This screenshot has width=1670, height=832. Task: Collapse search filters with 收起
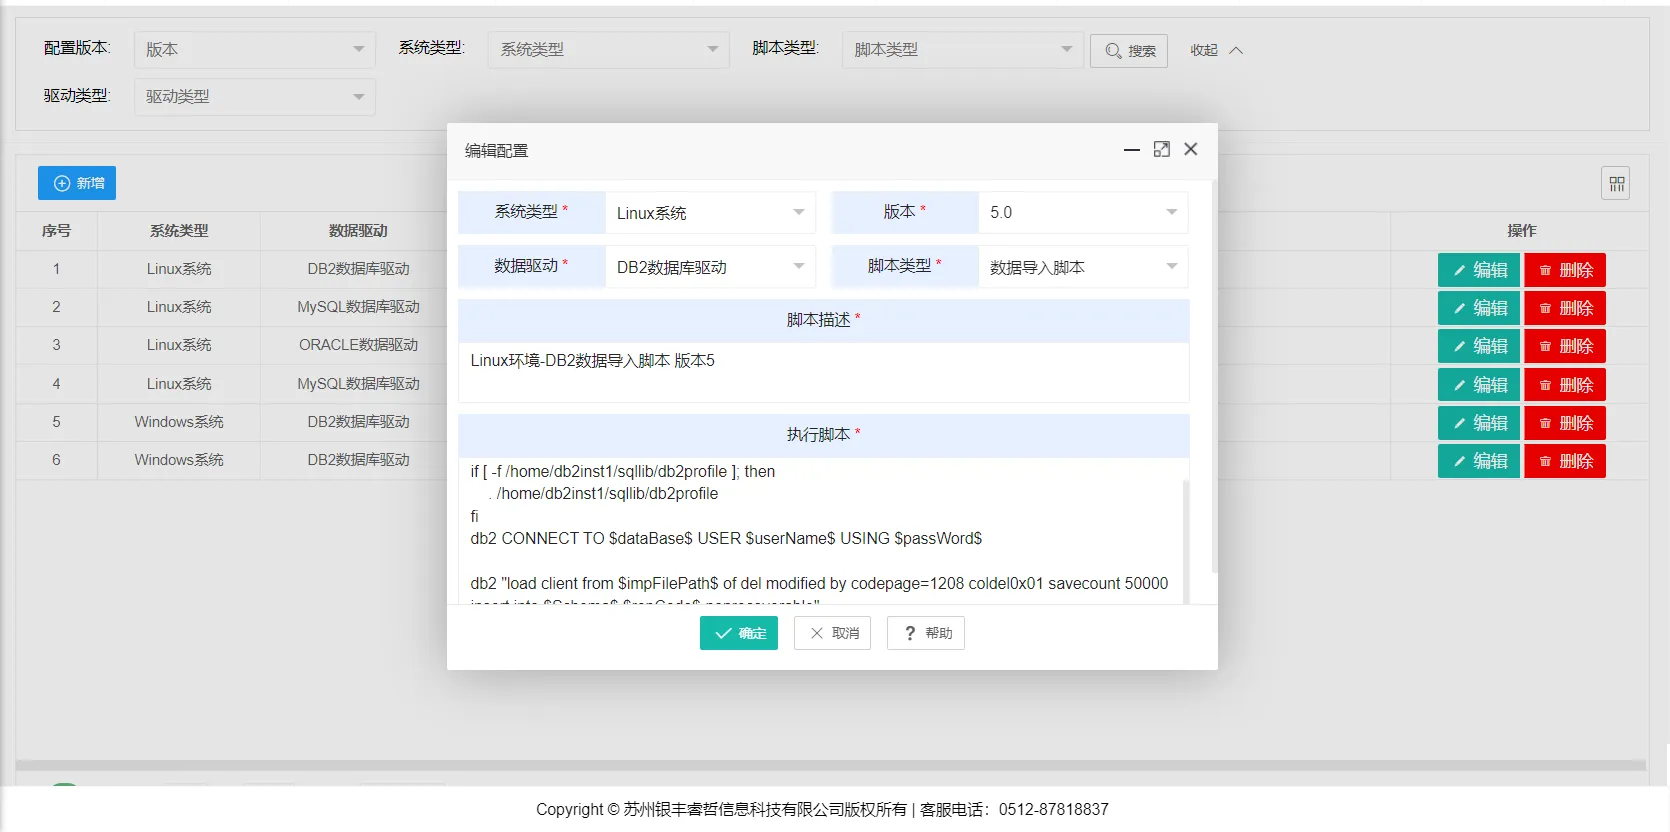point(1216,51)
